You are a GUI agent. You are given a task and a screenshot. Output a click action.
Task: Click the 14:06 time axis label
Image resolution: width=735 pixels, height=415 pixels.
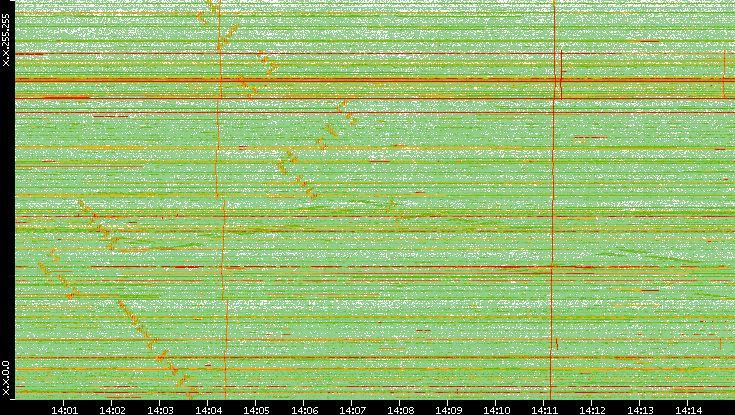point(304,410)
